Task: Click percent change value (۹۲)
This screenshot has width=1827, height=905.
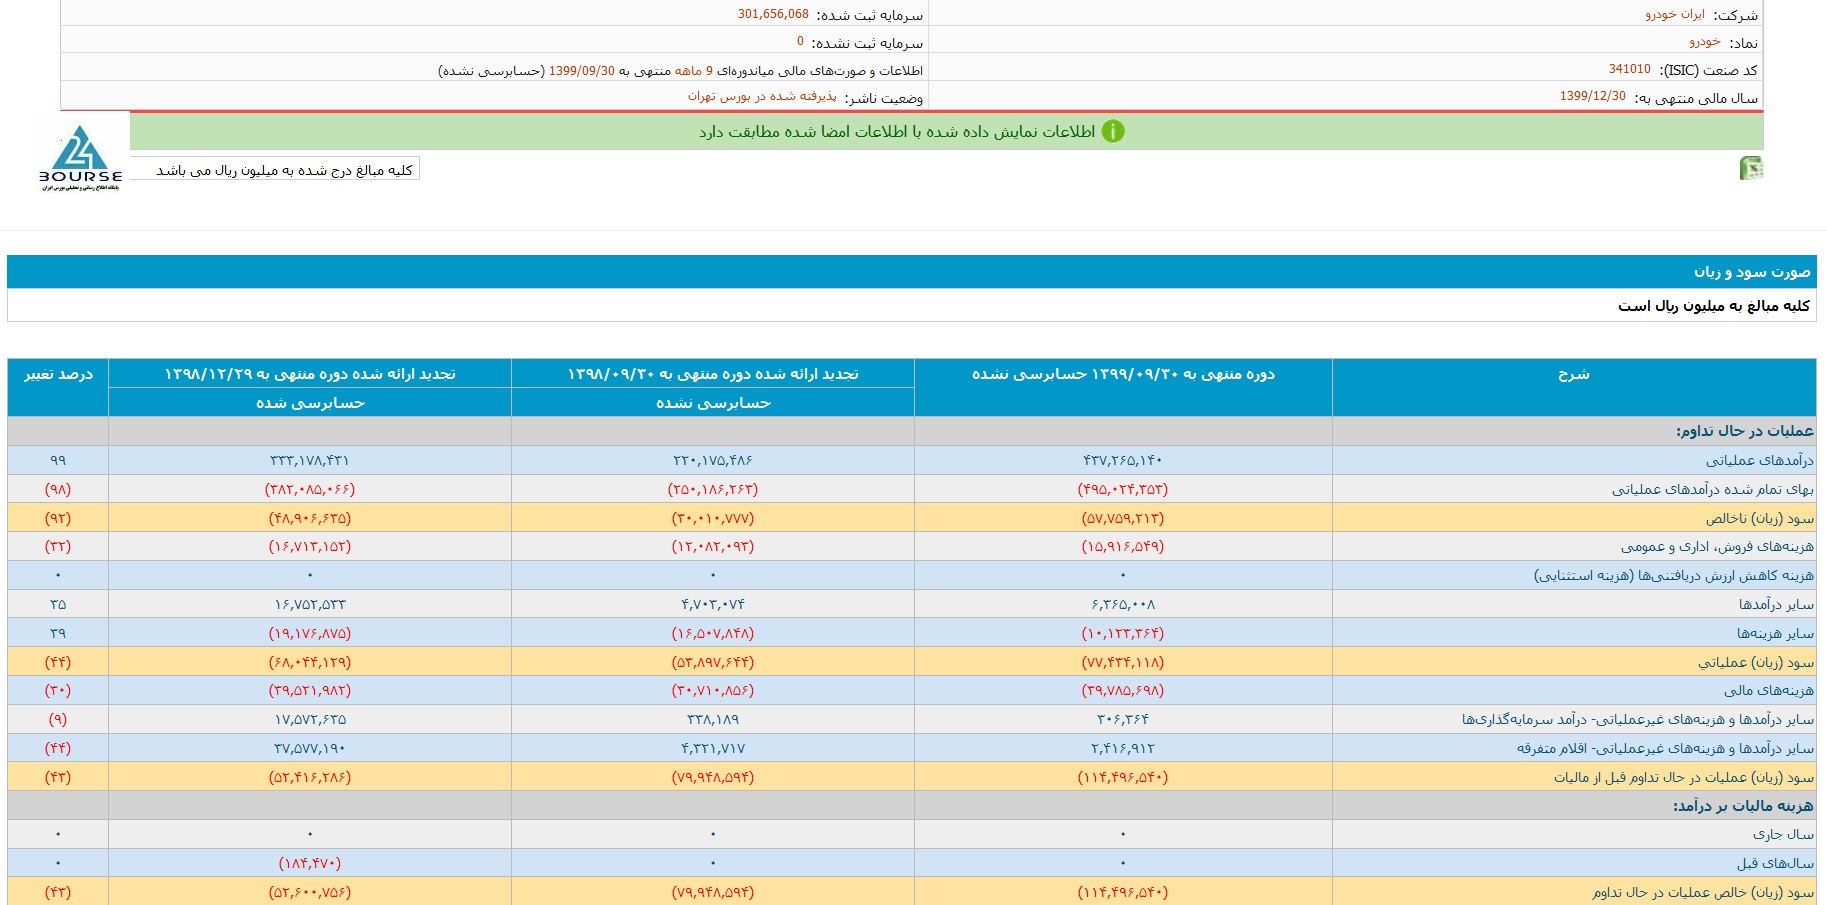Action: (x=58, y=518)
